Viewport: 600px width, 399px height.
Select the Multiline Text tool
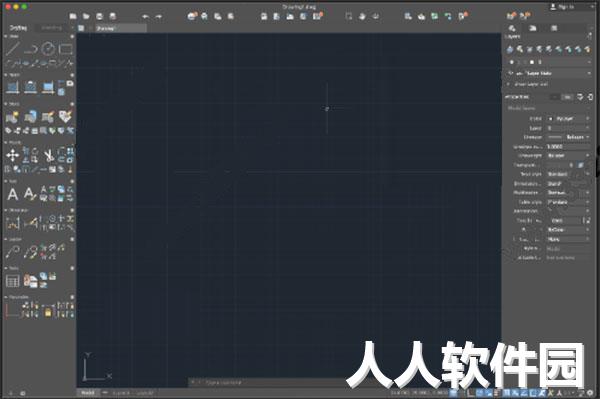tap(13, 194)
